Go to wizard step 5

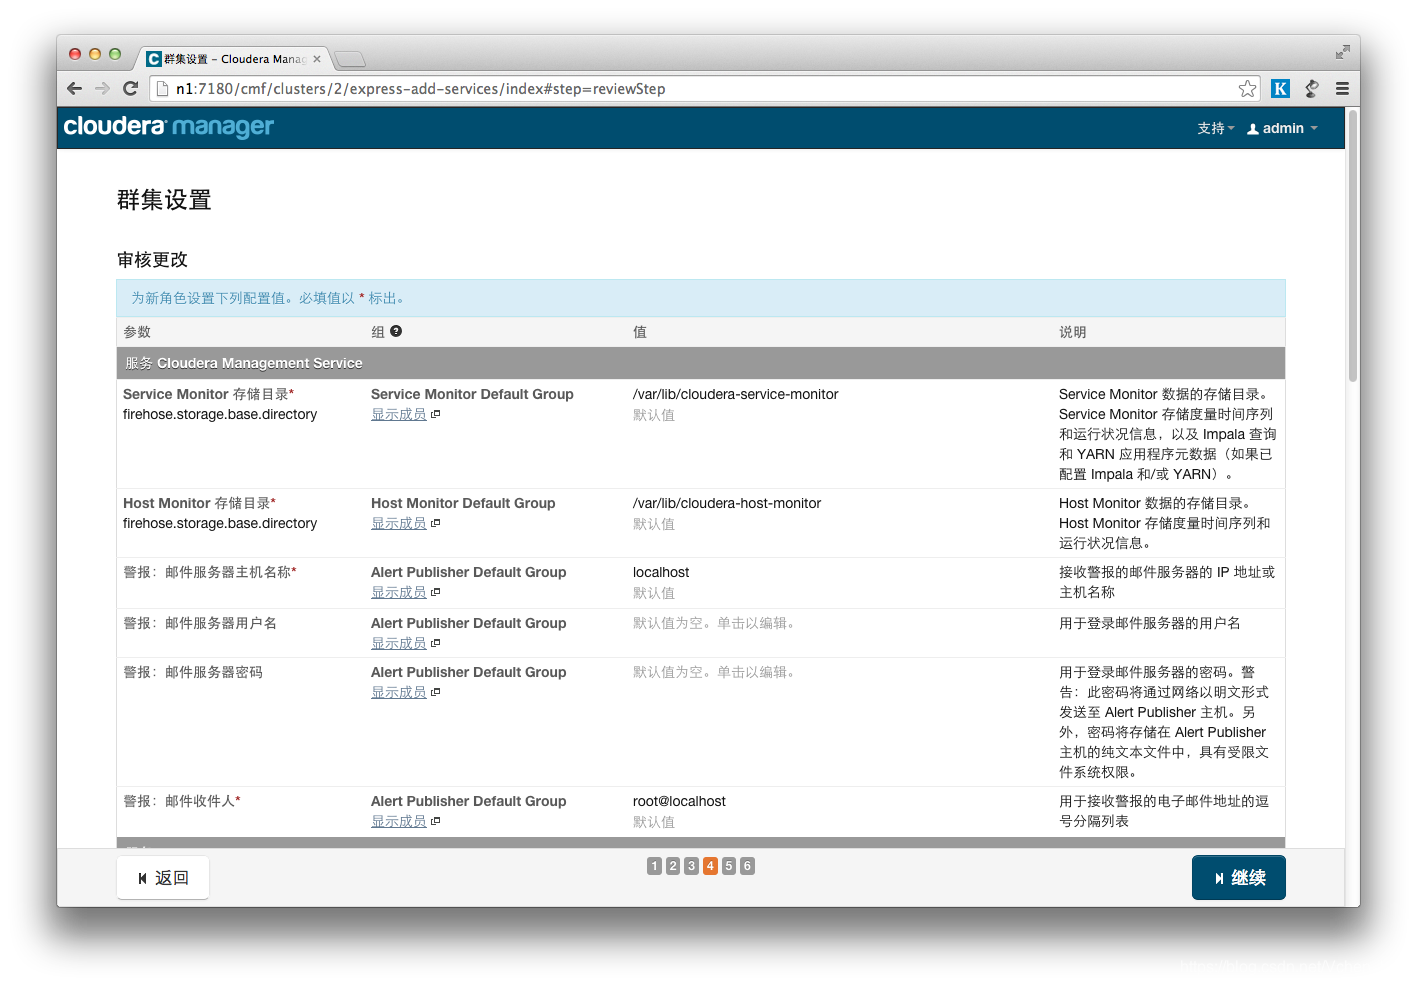tap(729, 866)
